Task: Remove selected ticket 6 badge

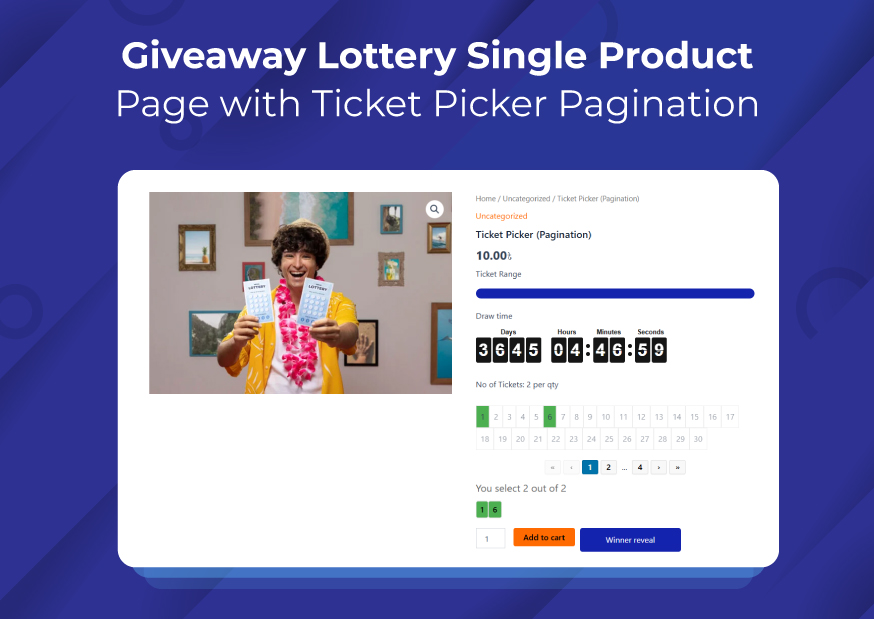Action: [495, 510]
